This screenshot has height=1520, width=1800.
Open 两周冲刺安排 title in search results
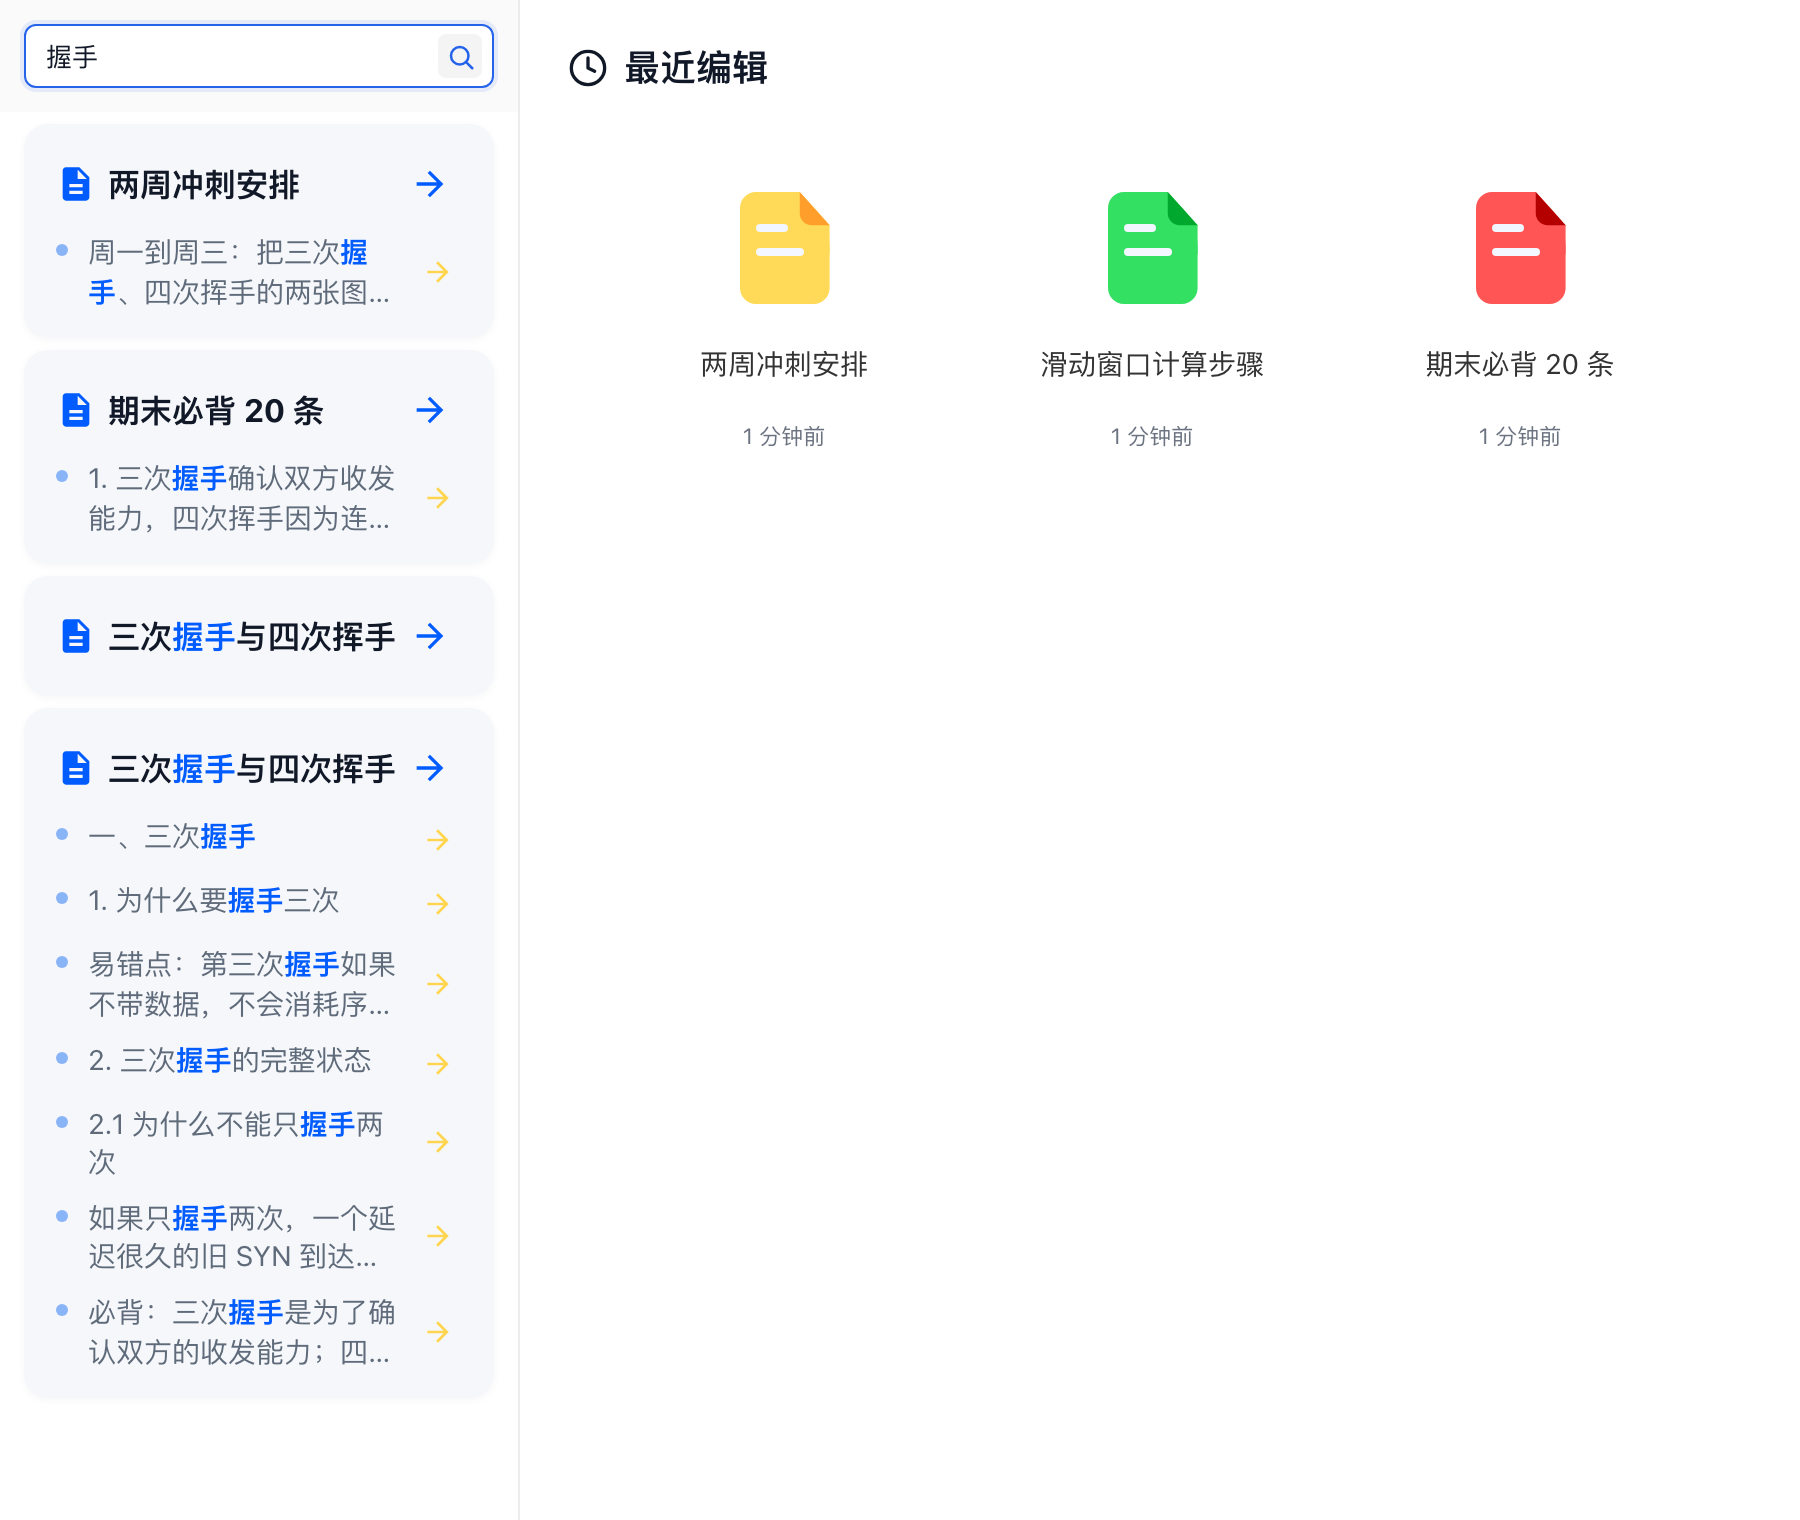coord(204,185)
